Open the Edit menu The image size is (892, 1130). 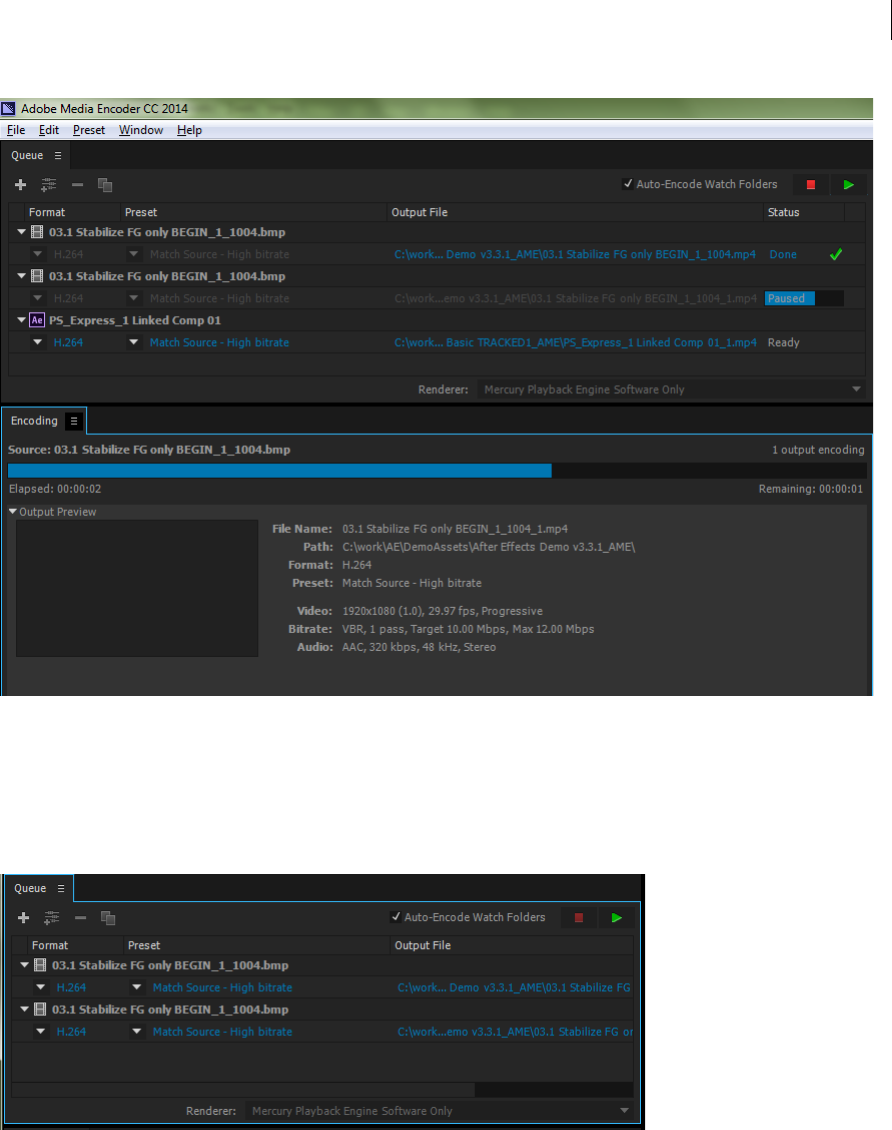49,130
